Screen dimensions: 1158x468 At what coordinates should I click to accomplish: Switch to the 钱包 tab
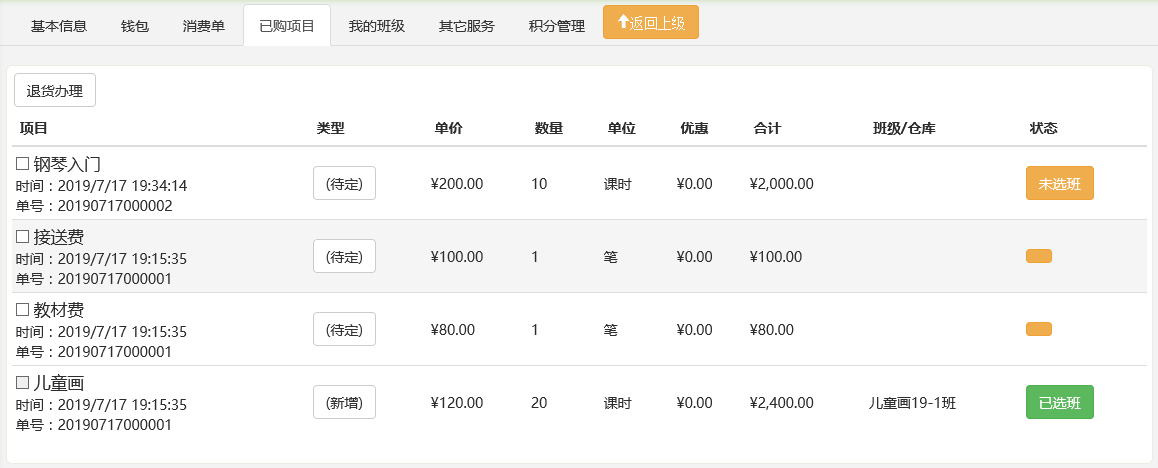[135, 26]
